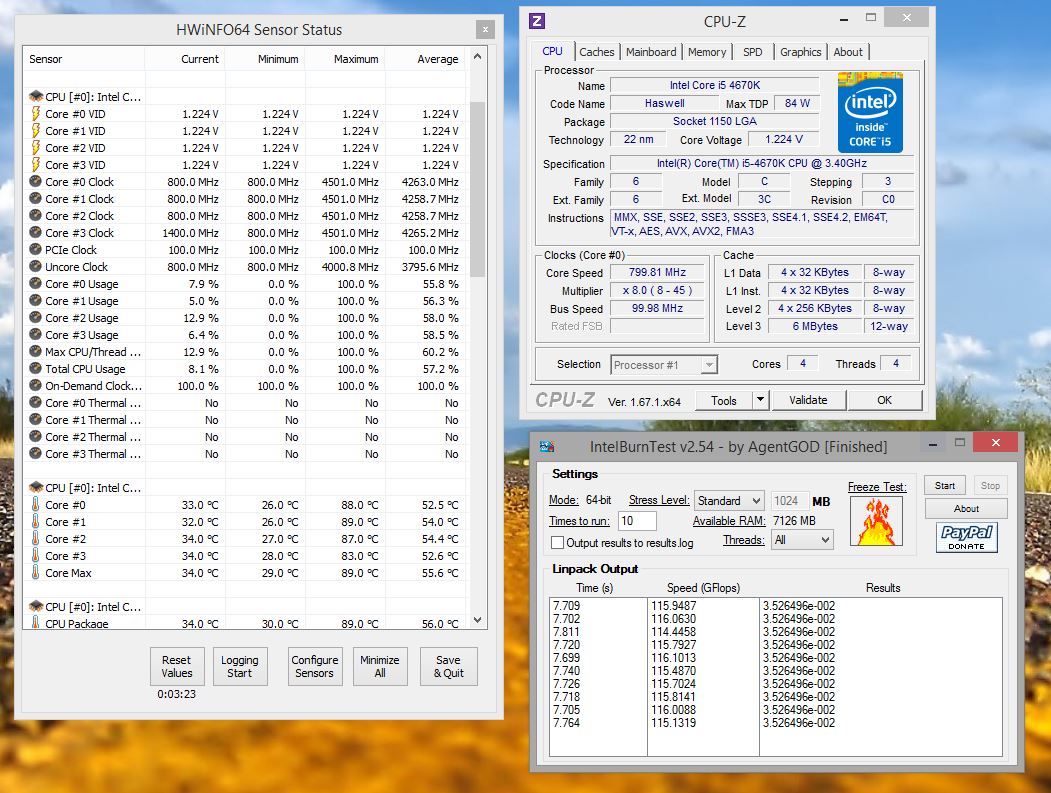This screenshot has width=1051, height=793.
Task: Click the lightning icon beside Core #2 VID
Action: point(36,147)
